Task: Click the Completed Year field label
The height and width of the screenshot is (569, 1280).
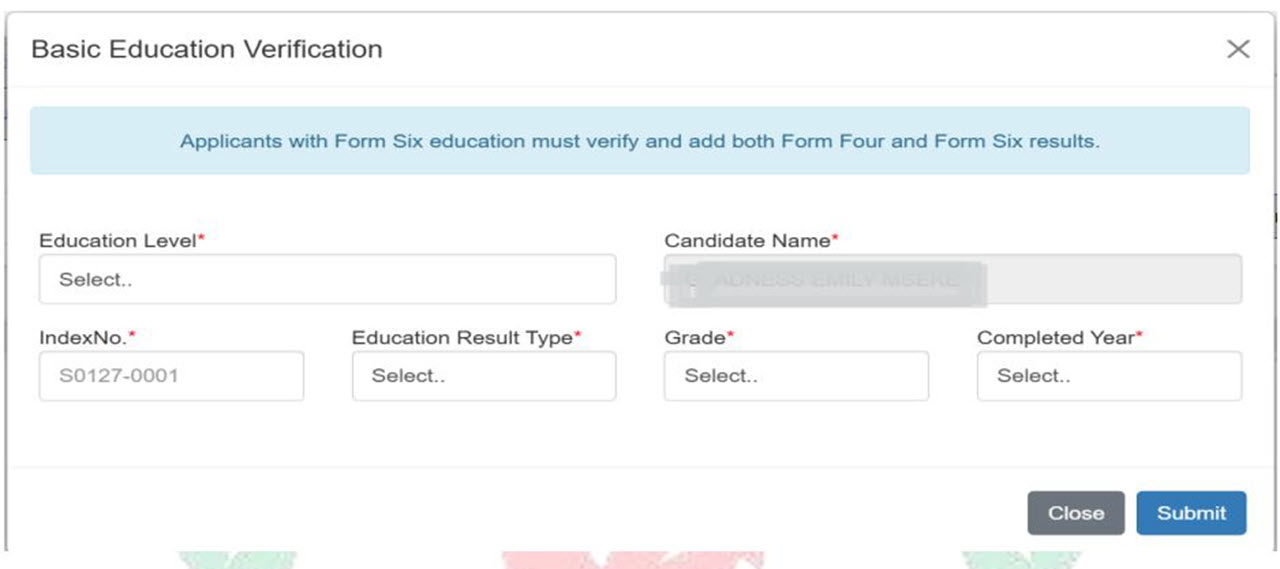Action: 1055,338
